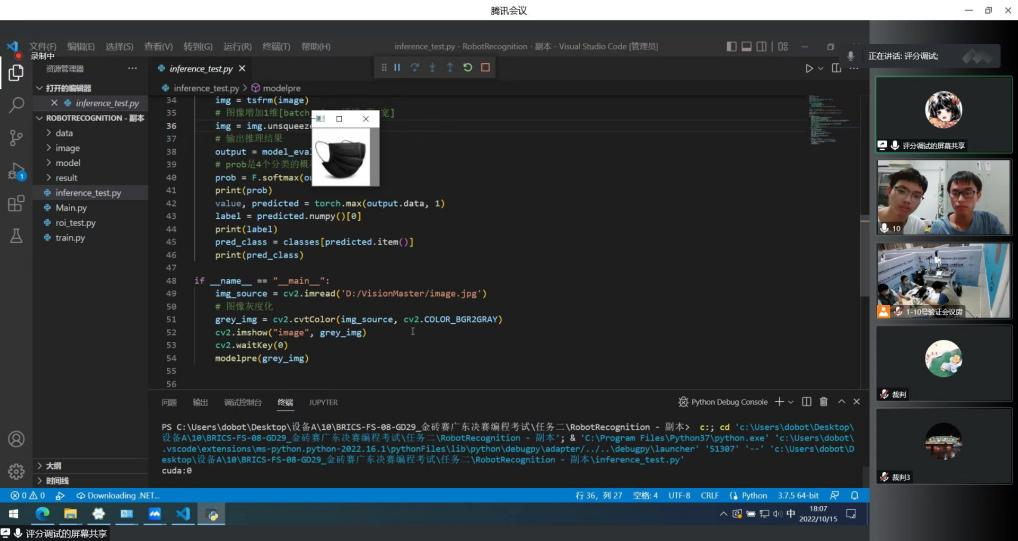1018x541 pixels.
Task: Close the inference_test.py editor tab
Action: tap(242, 68)
